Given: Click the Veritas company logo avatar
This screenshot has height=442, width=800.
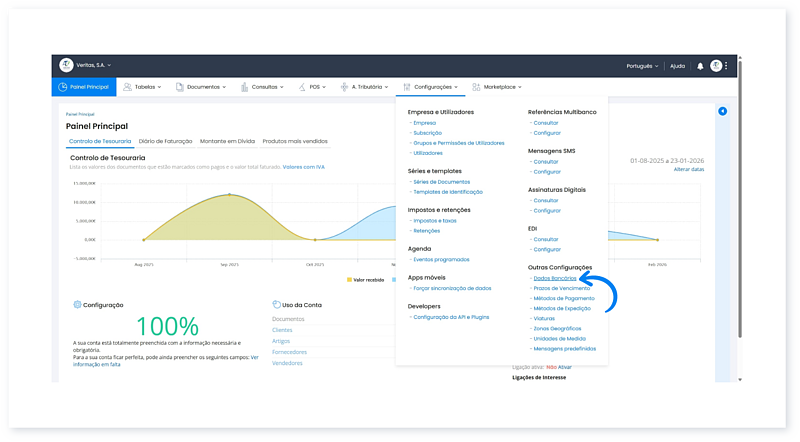Looking at the screenshot, I should 66,65.
